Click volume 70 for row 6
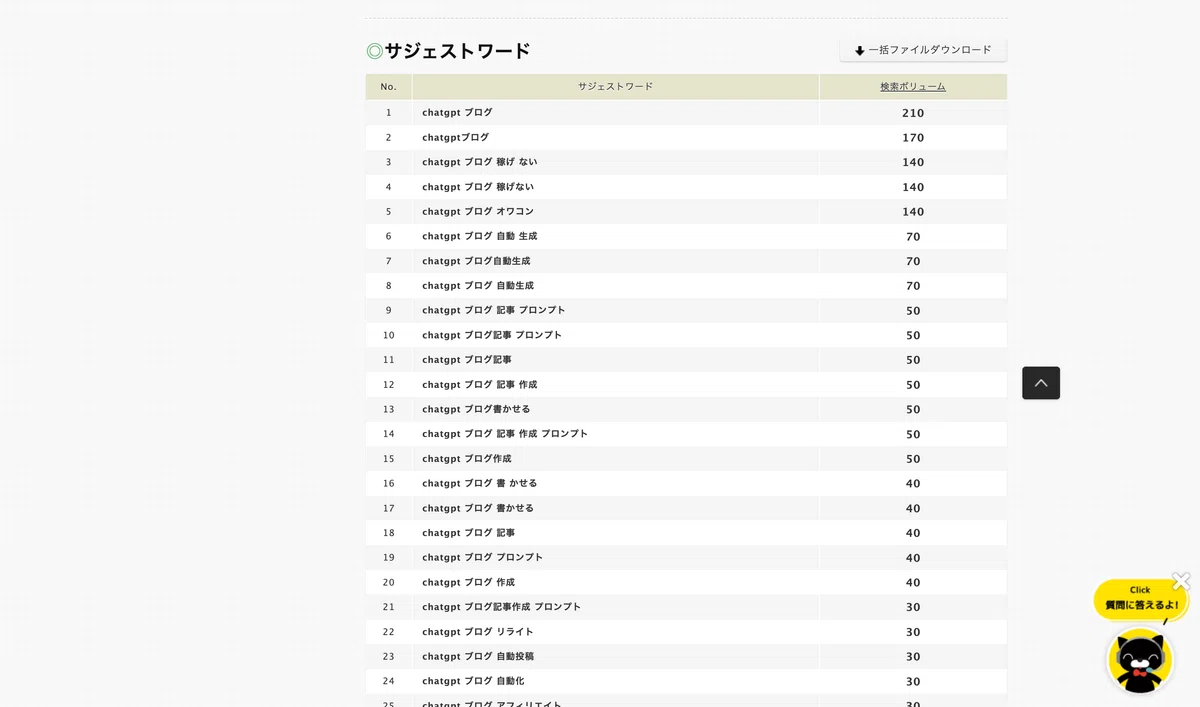 click(x=913, y=237)
